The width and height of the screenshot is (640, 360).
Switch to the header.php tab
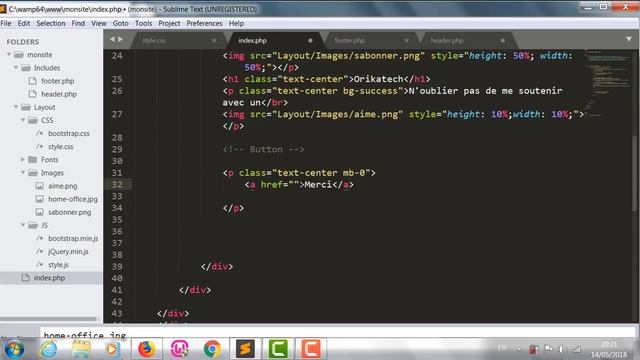(447, 40)
